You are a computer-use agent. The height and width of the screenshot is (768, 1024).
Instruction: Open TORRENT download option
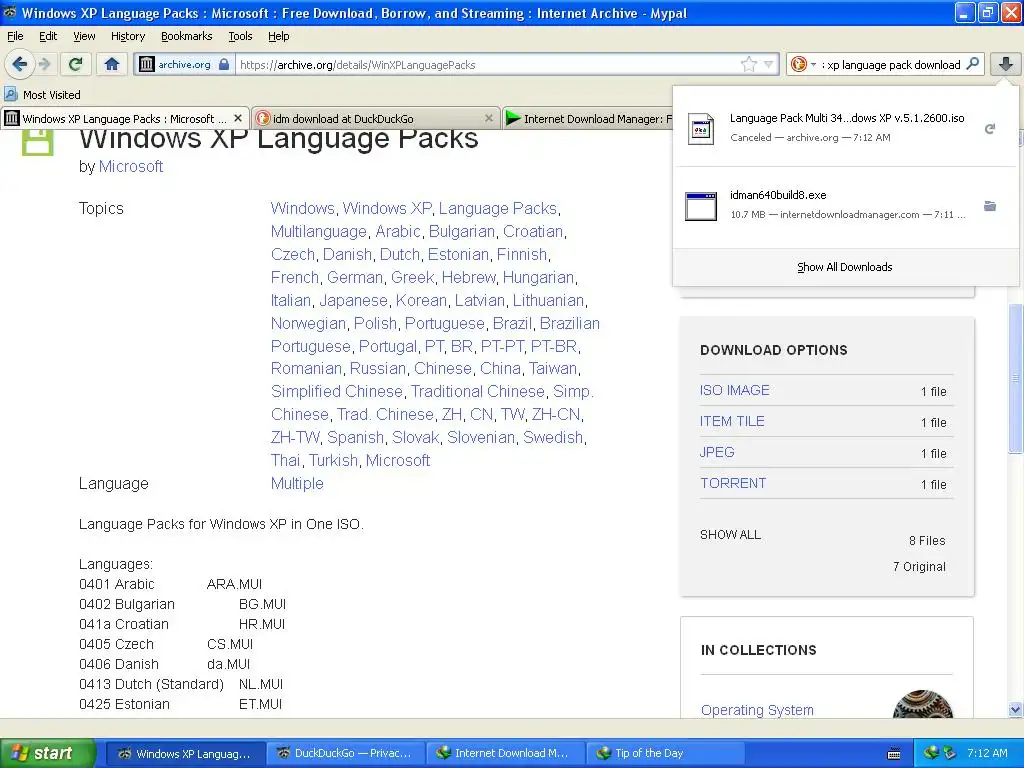(733, 483)
